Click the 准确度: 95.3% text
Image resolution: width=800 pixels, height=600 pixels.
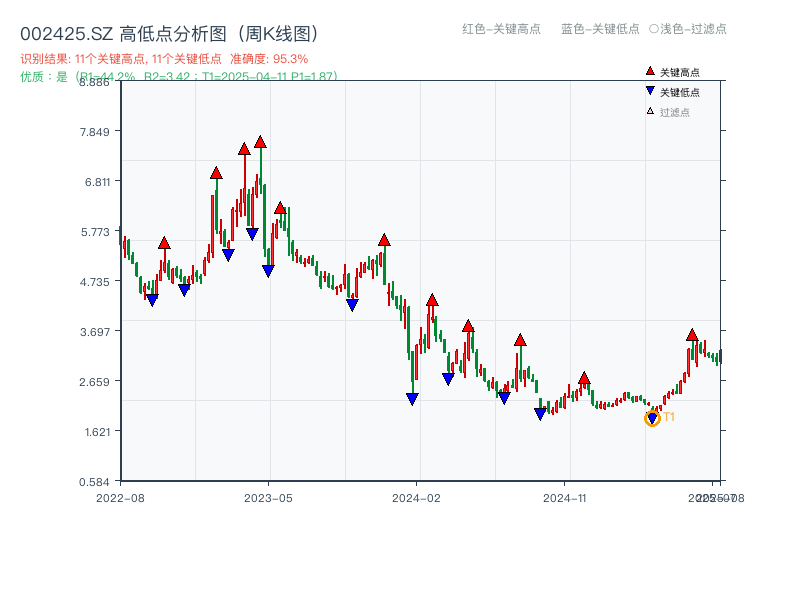[271, 58]
